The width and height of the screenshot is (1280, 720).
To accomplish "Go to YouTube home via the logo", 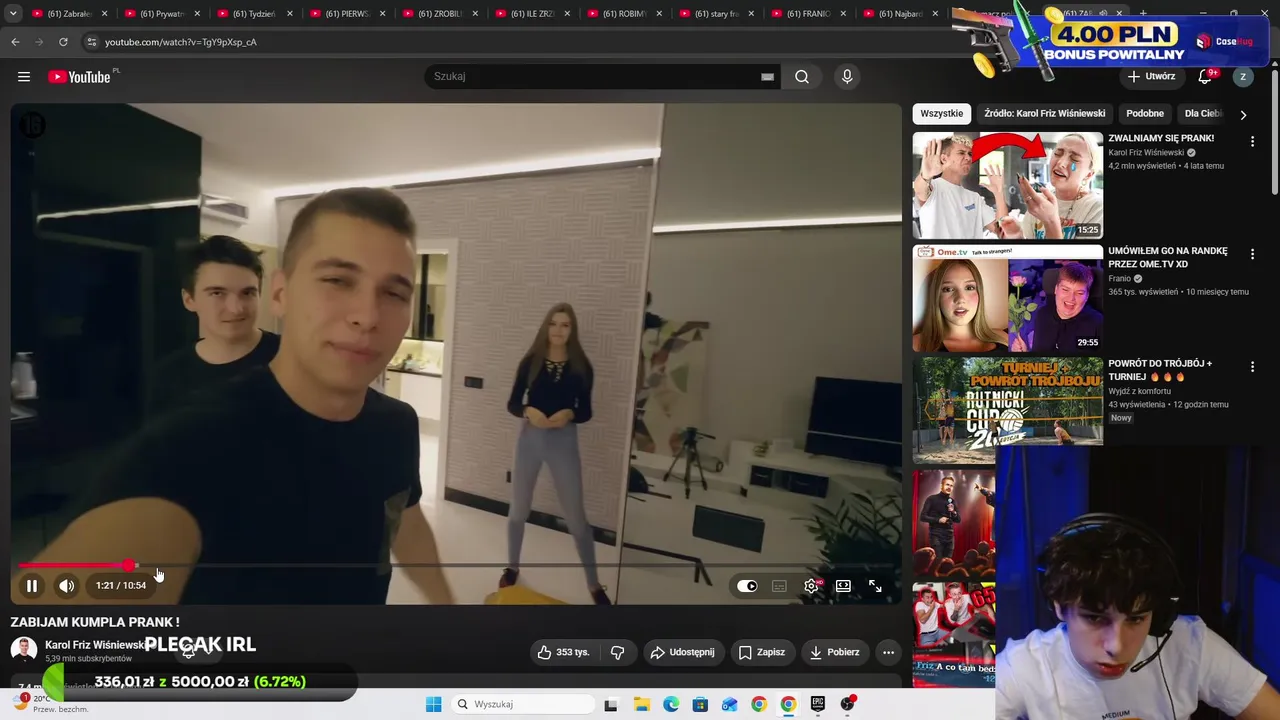I will click(x=79, y=77).
